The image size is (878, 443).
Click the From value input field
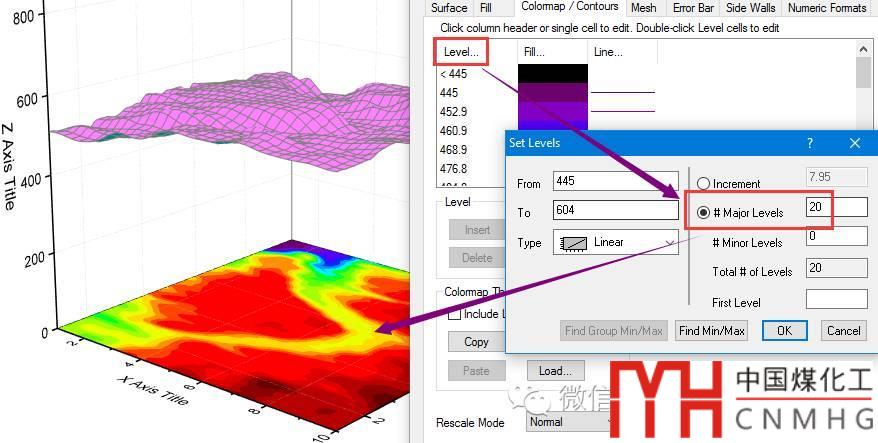click(x=615, y=182)
